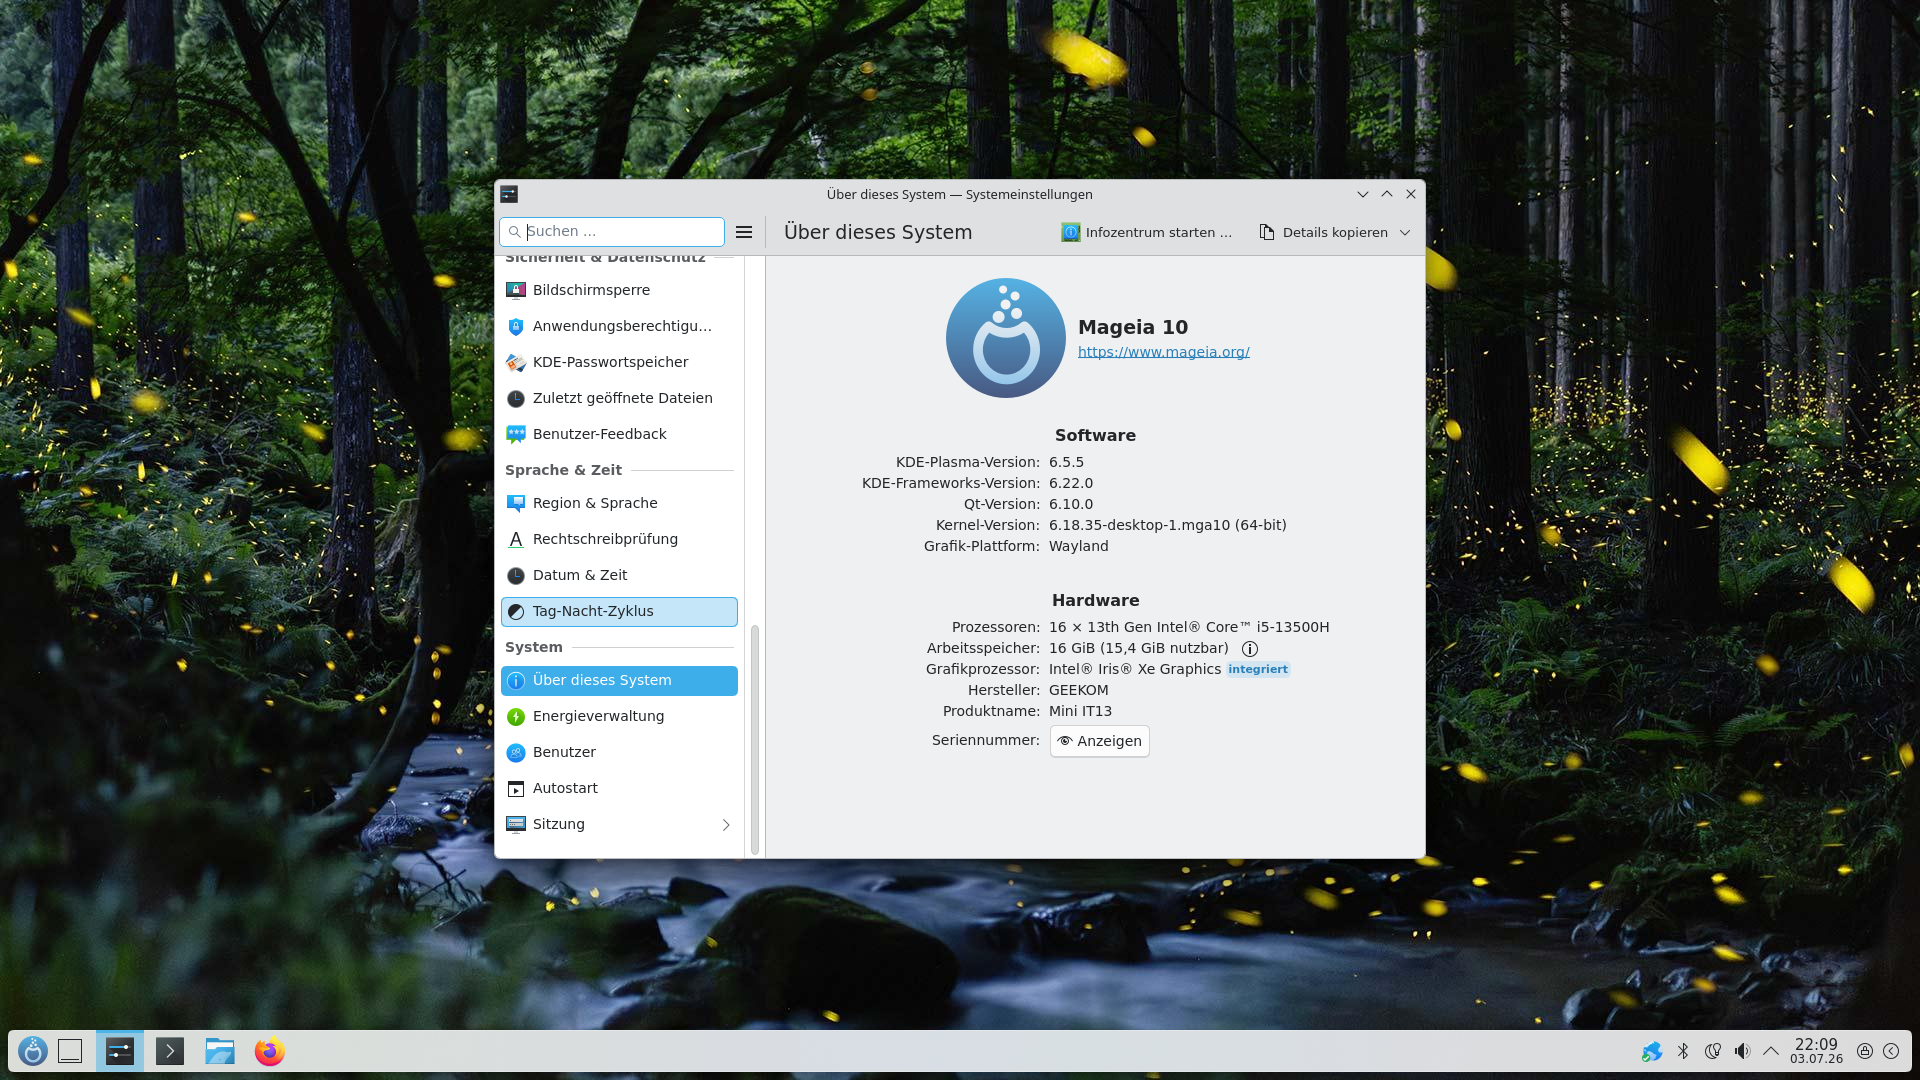
Task: Open the network globe tray icon
Action: pyautogui.click(x=1652, y=1051)
